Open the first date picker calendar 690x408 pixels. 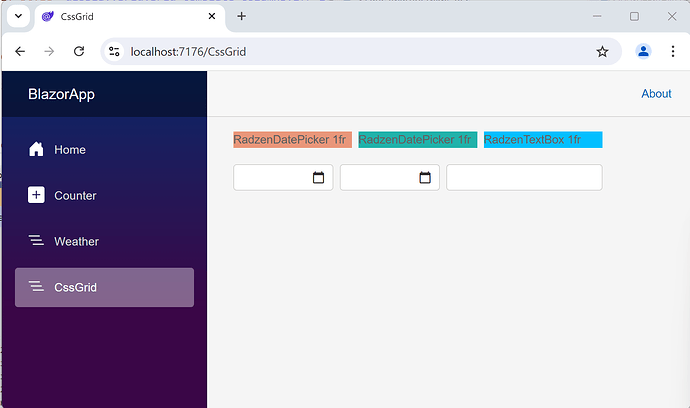pyautogui.click(x=319, y=178)
